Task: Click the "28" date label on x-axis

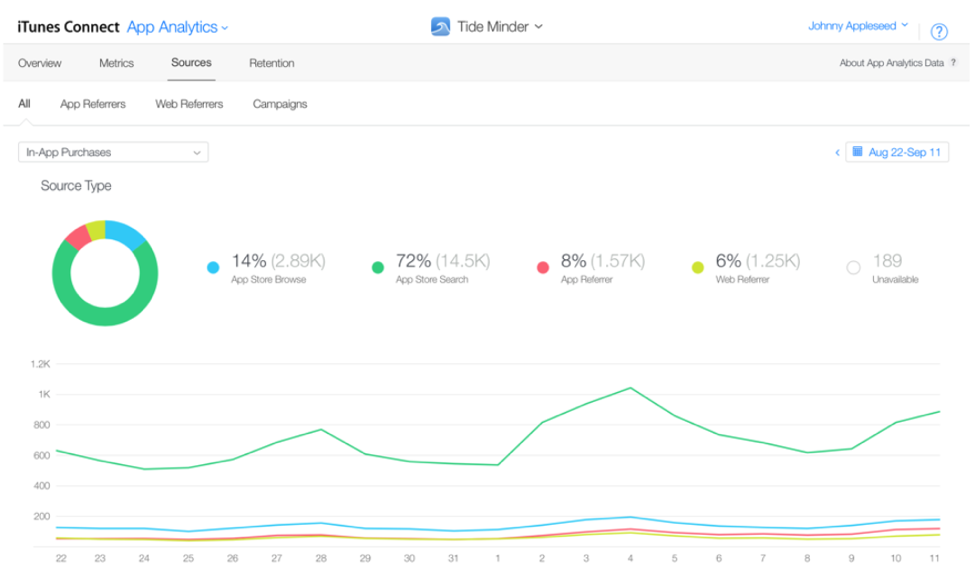Action: [x=321, y=558]
